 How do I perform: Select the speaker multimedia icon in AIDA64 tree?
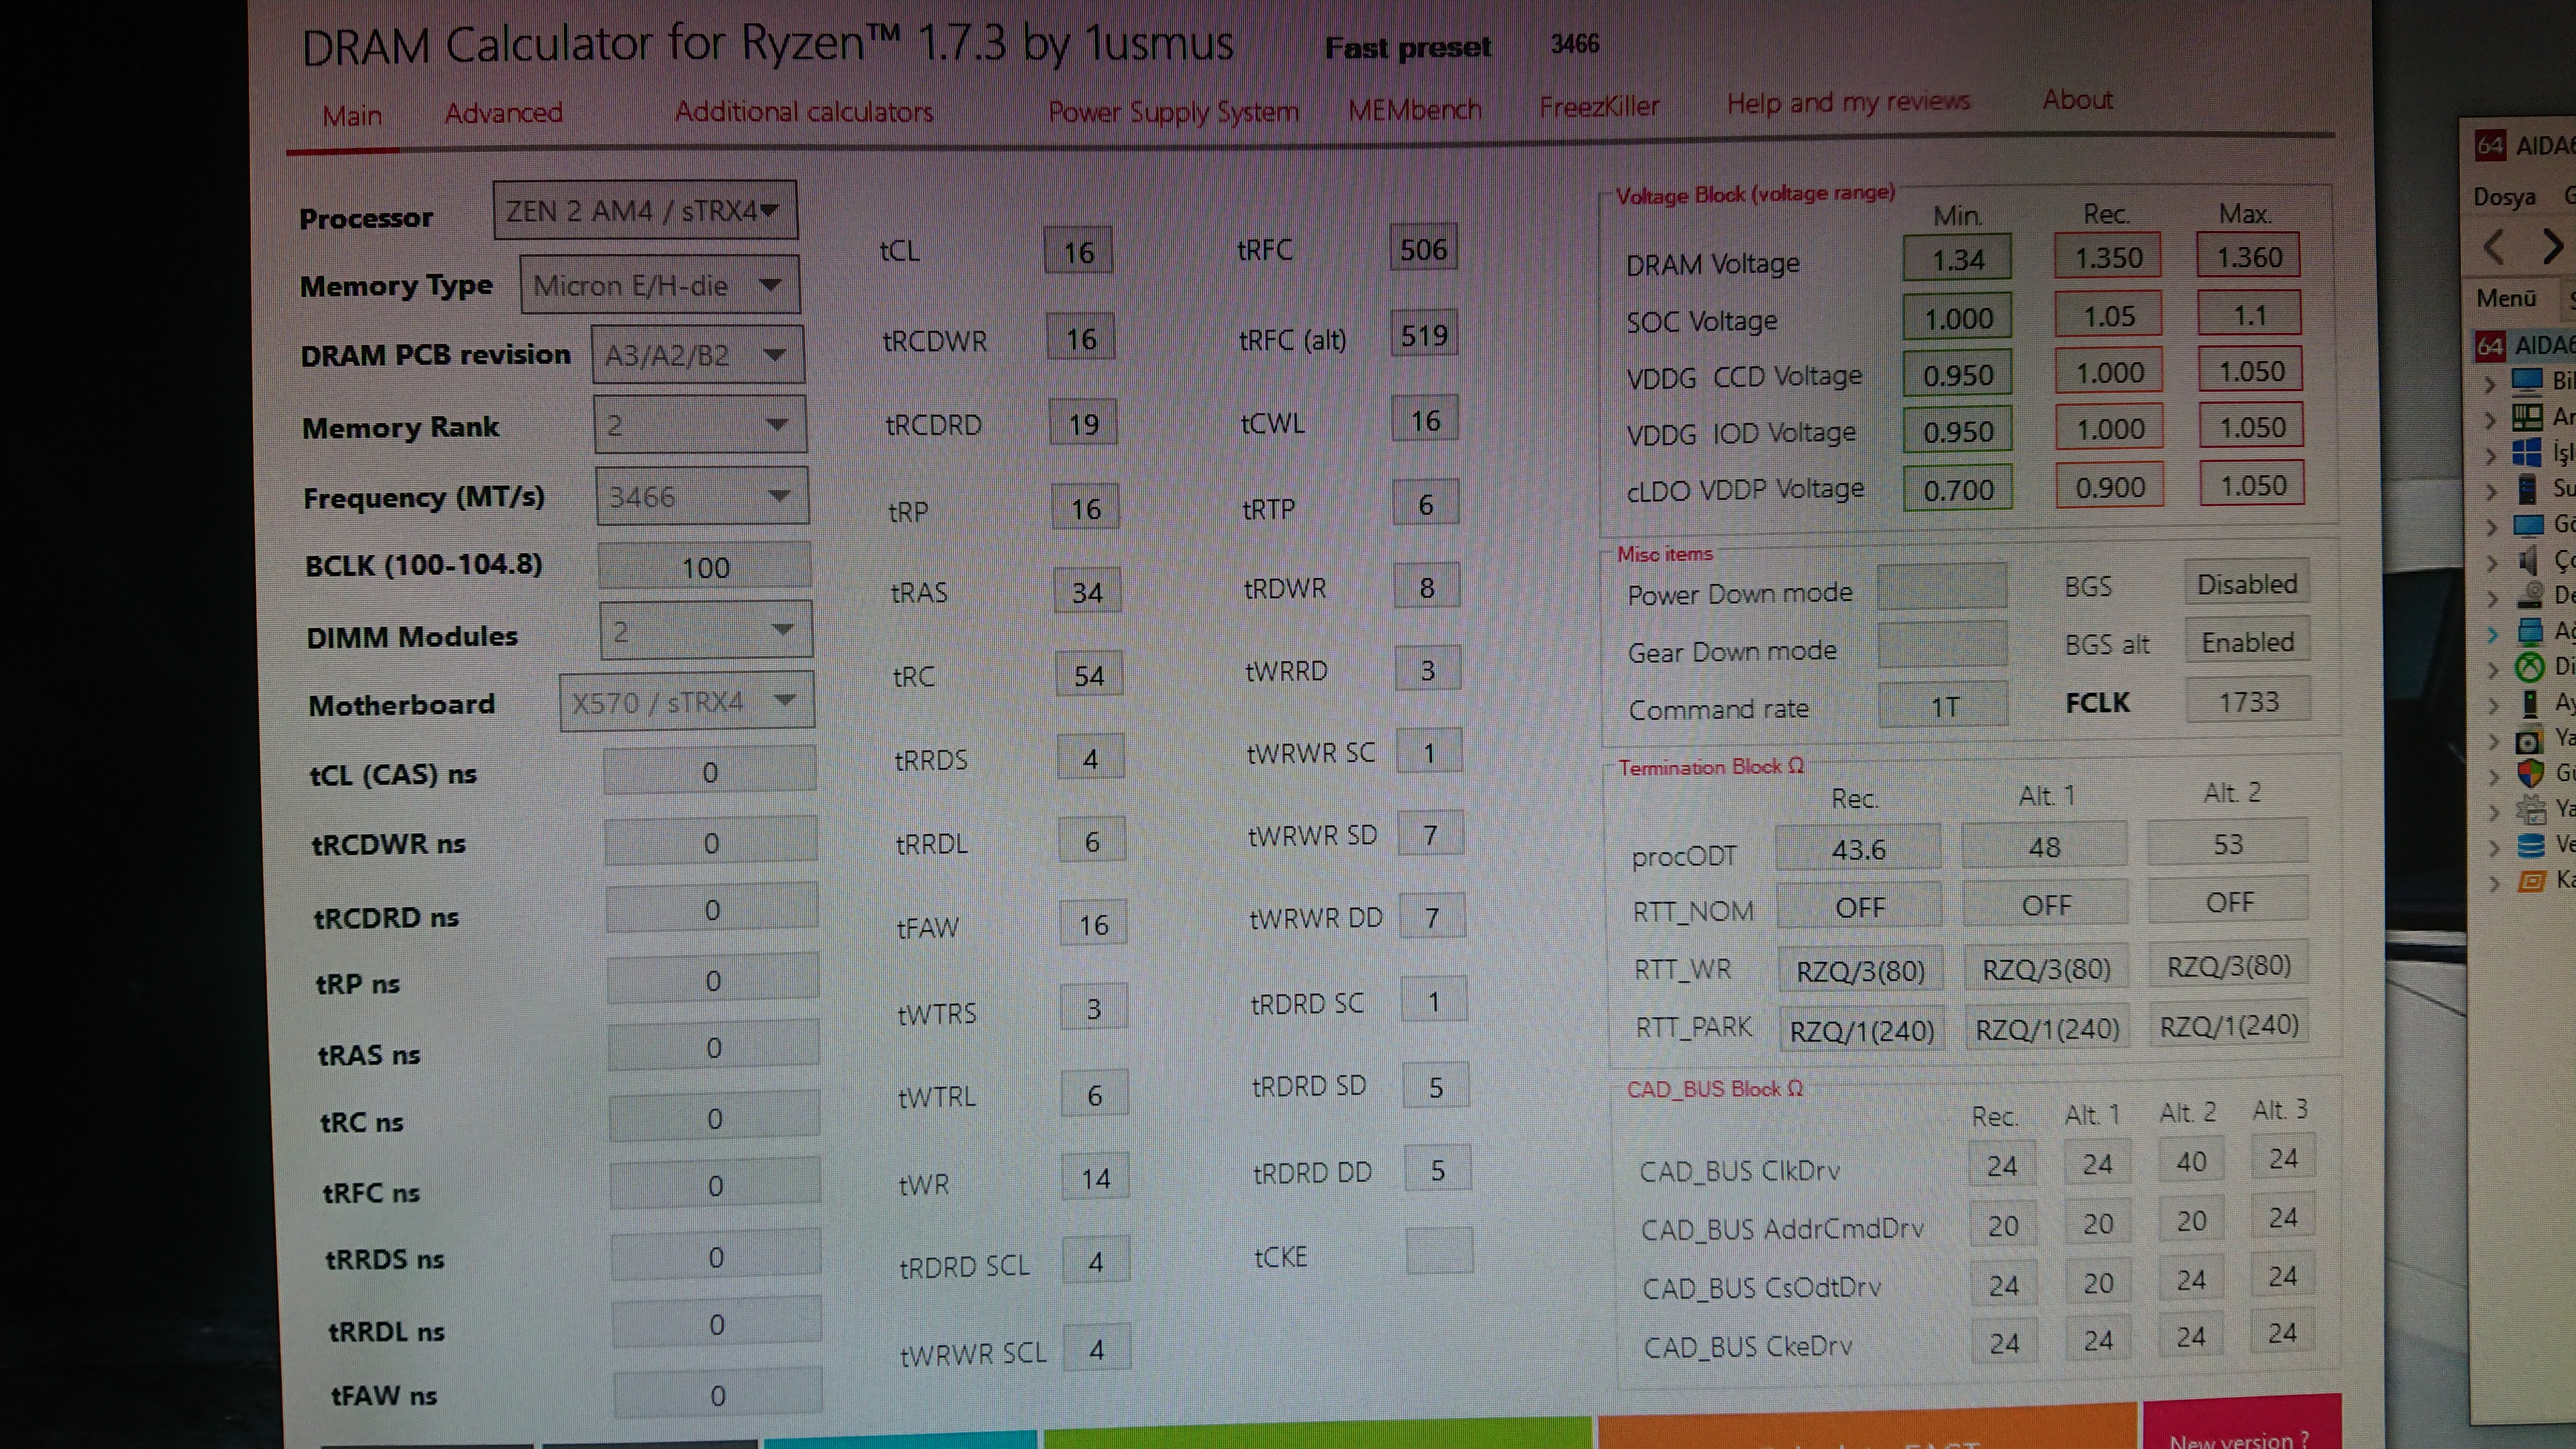(x=2528, y=560)
